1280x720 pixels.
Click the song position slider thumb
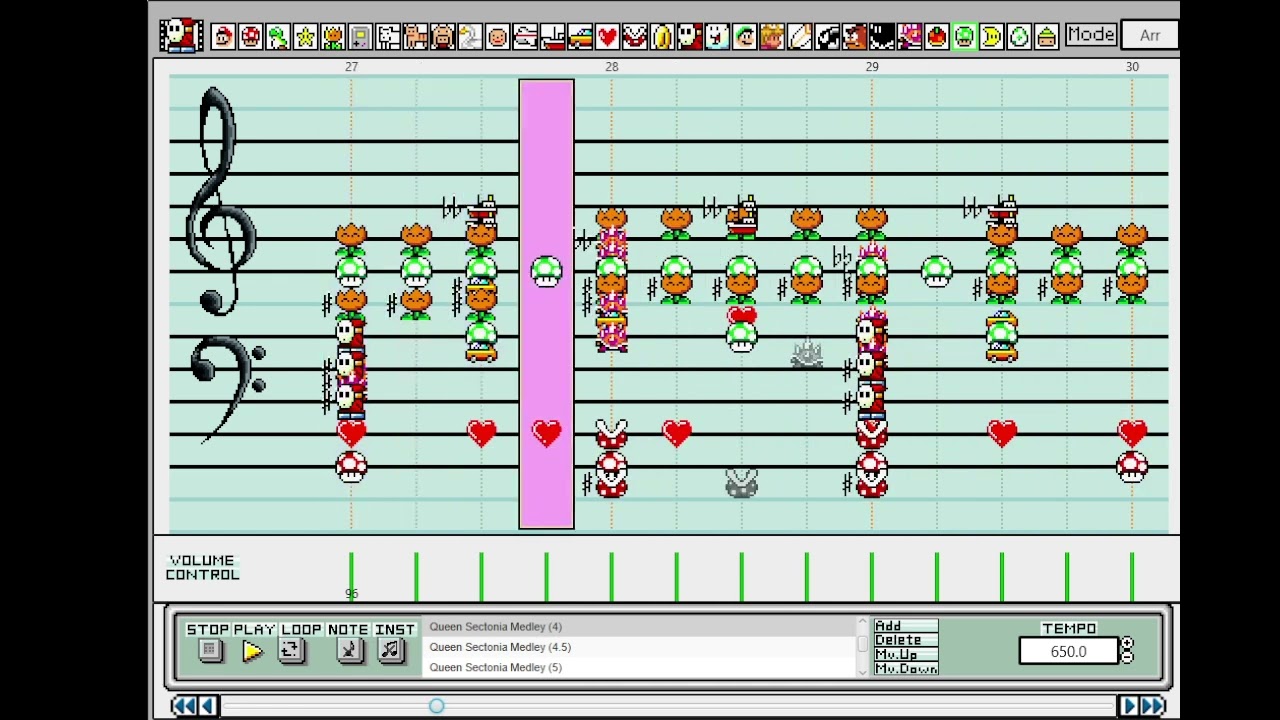pyautogui.click(x=437, y=706)
